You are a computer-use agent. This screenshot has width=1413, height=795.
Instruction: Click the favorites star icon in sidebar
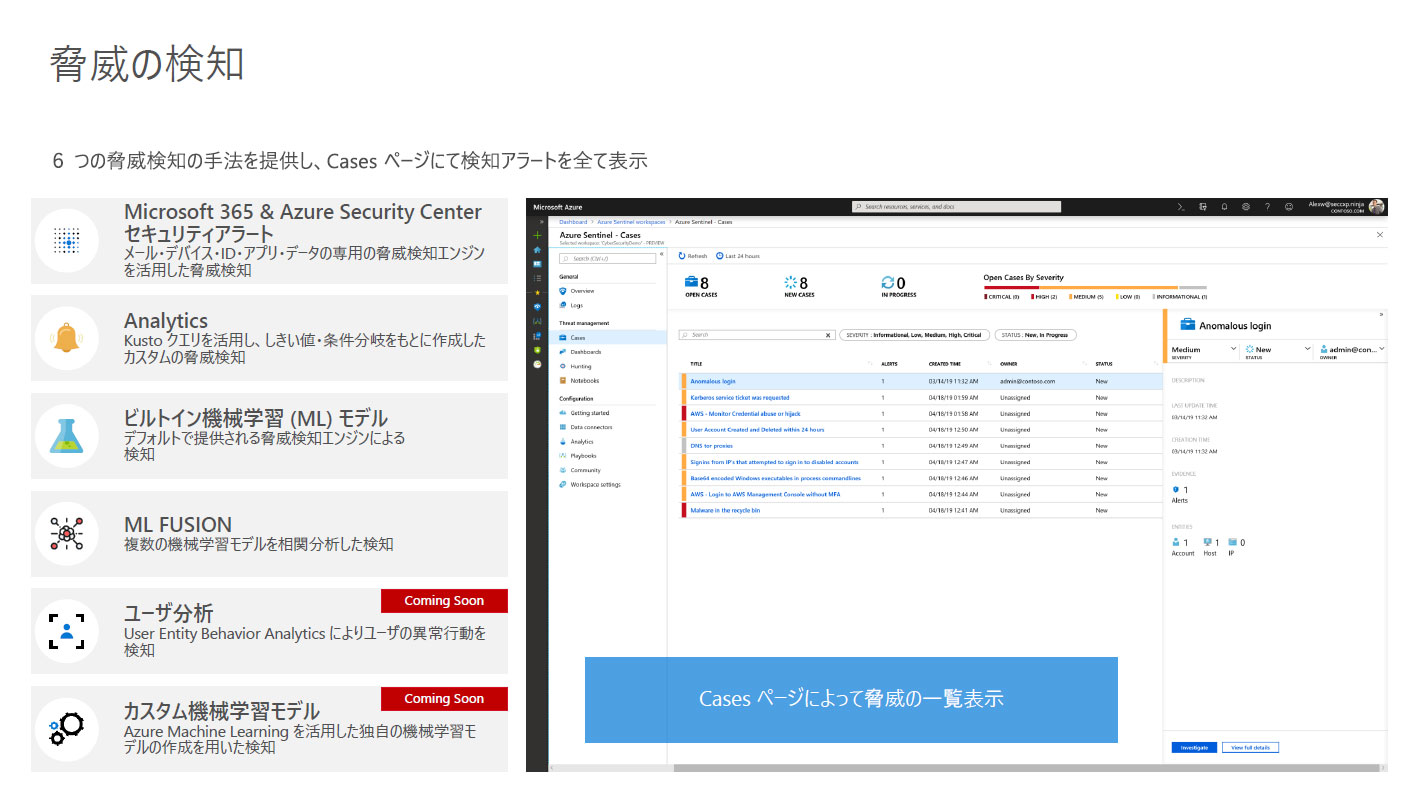[x=537, y=292]
